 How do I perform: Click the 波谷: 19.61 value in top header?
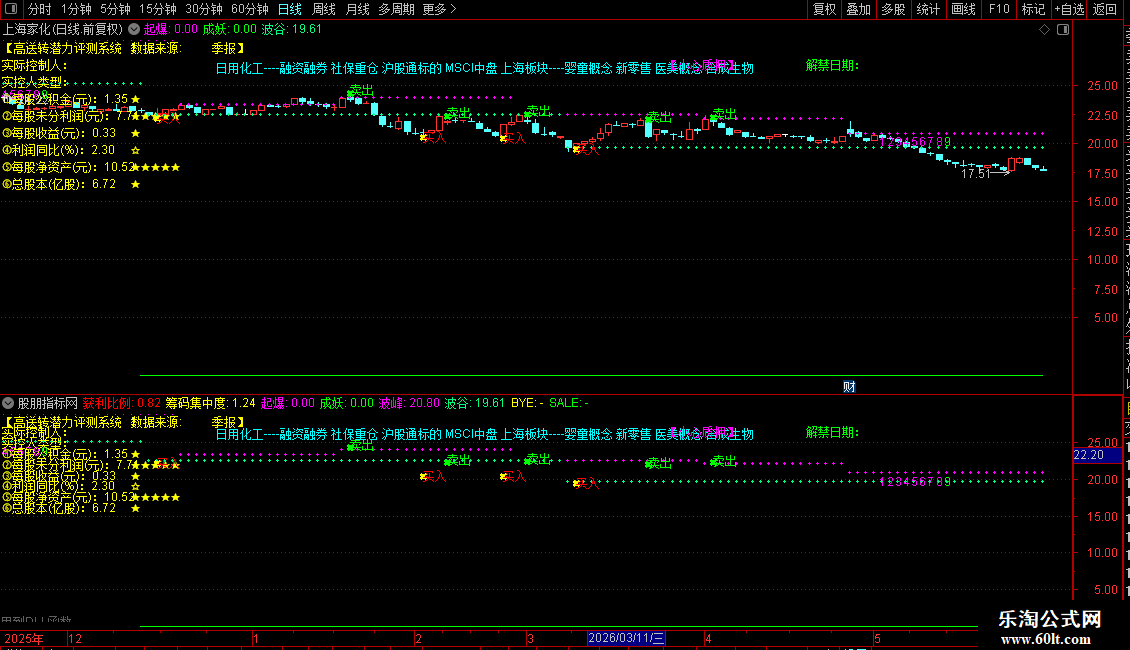[291, 30]
